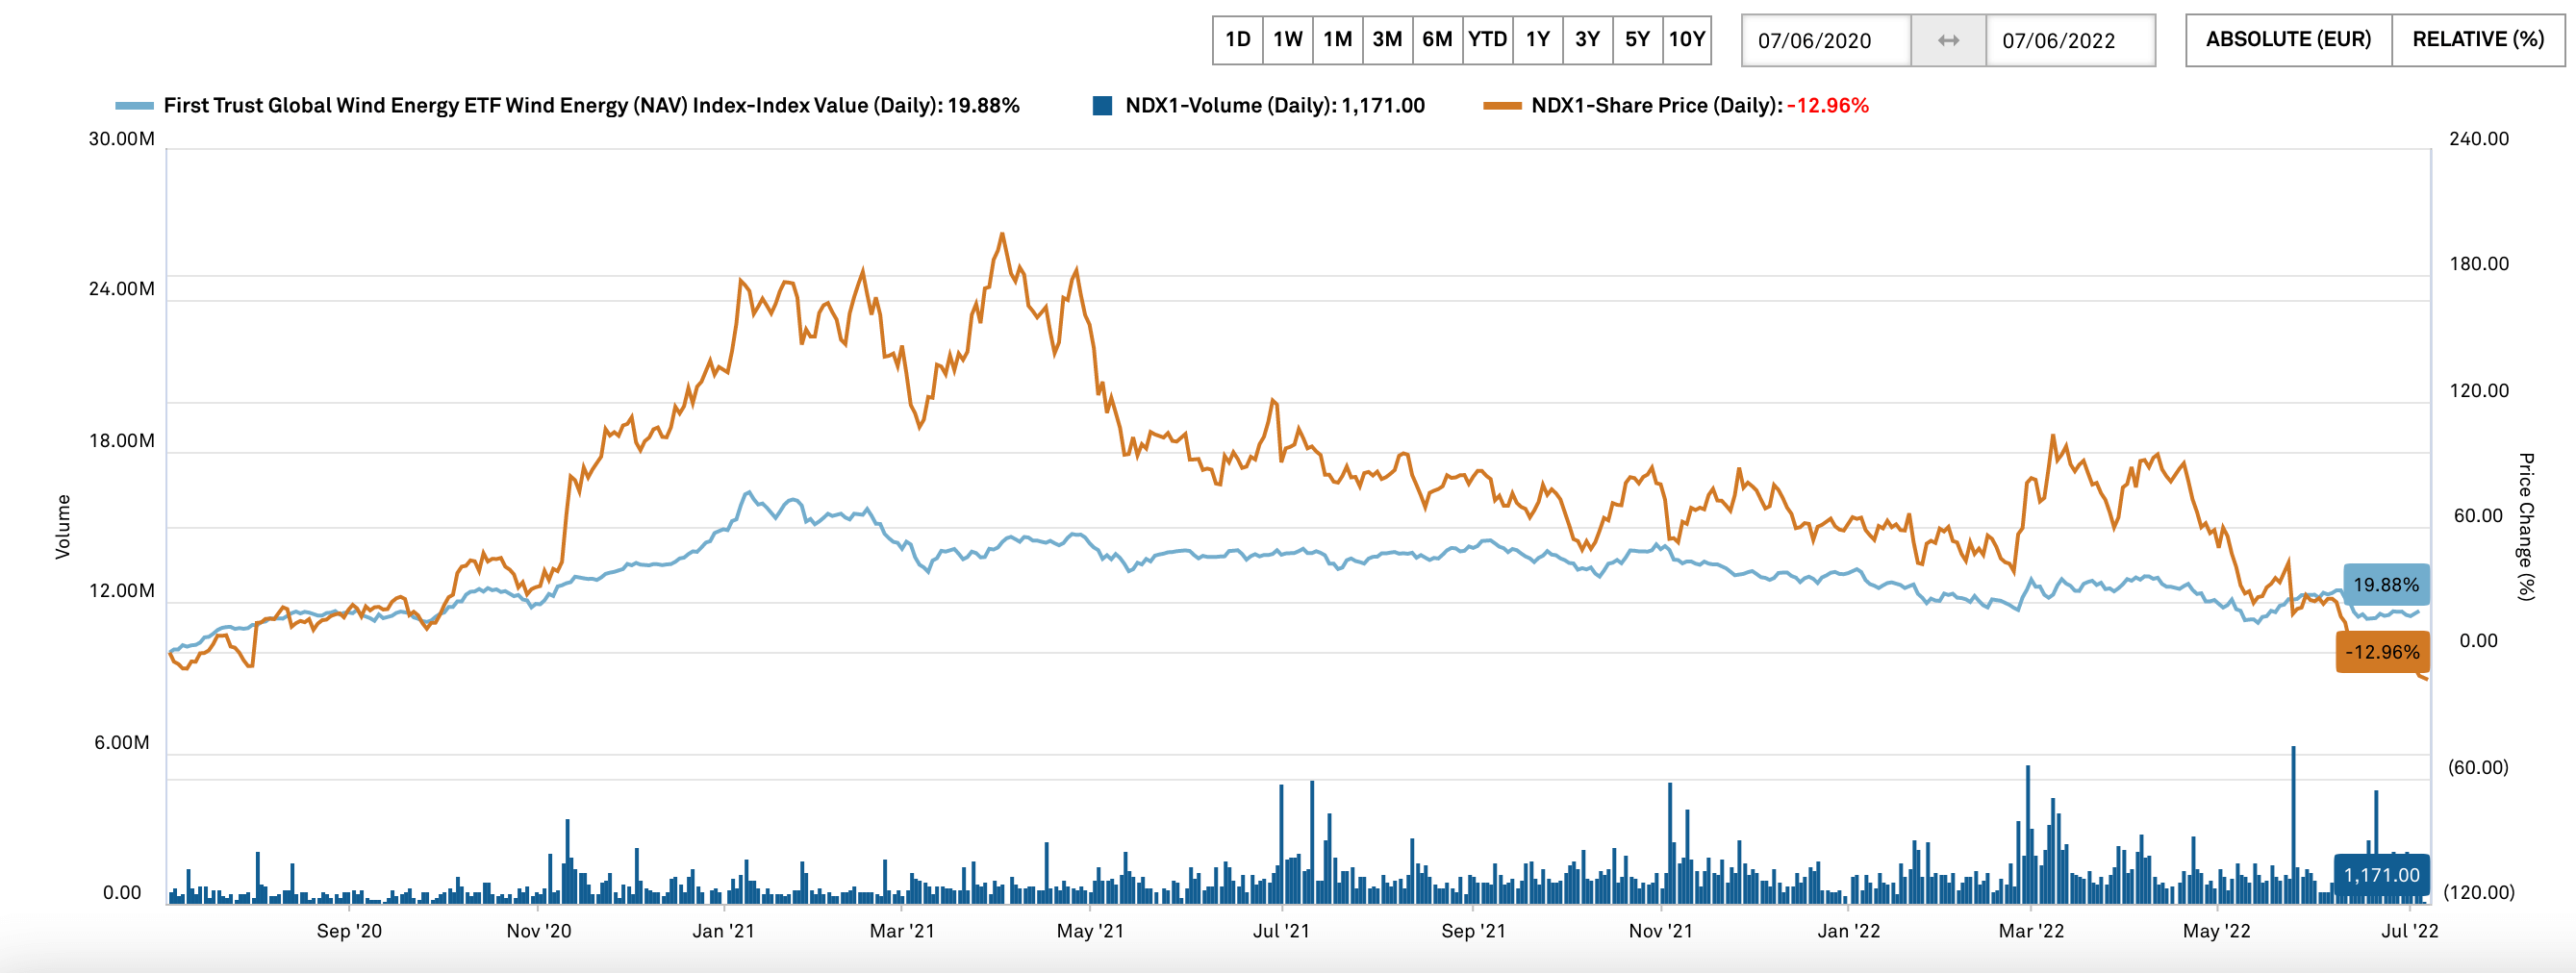Select the 6M range option

point(1437,40)
